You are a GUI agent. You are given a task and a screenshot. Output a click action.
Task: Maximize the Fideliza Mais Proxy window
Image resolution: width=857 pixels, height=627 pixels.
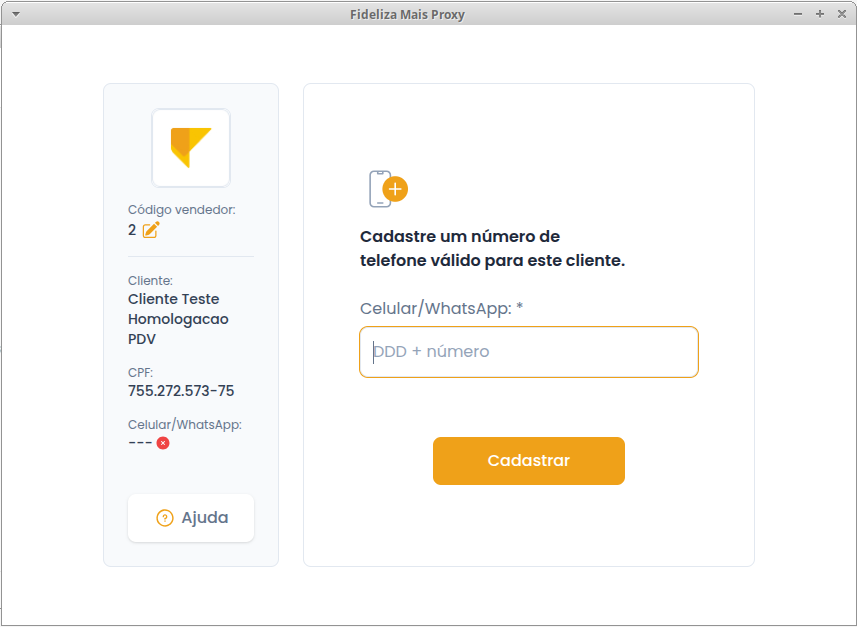(820, 14)
